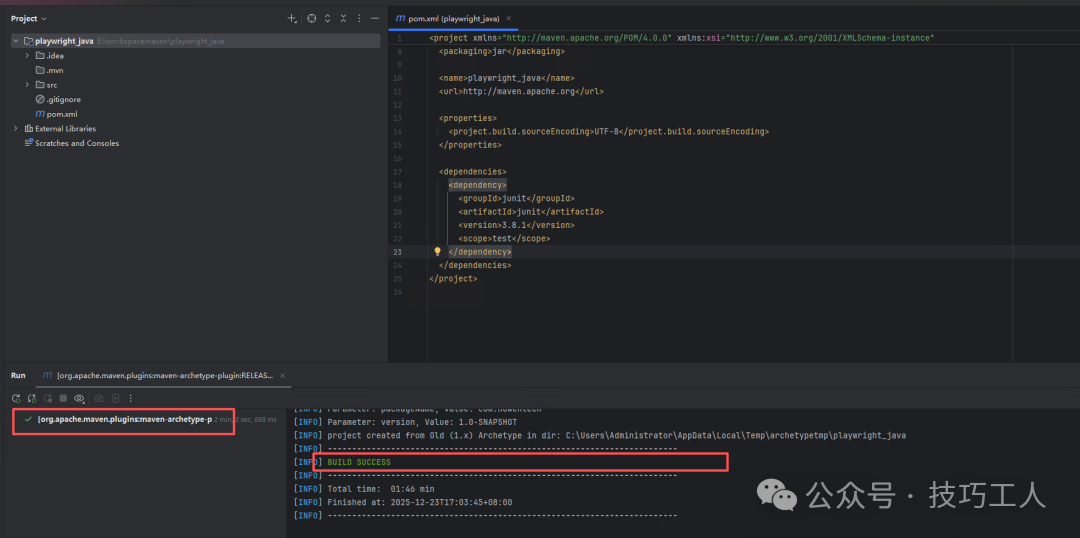Open pom.xml in the project tree
The image size is (1080, 538).
coord(61,114)
